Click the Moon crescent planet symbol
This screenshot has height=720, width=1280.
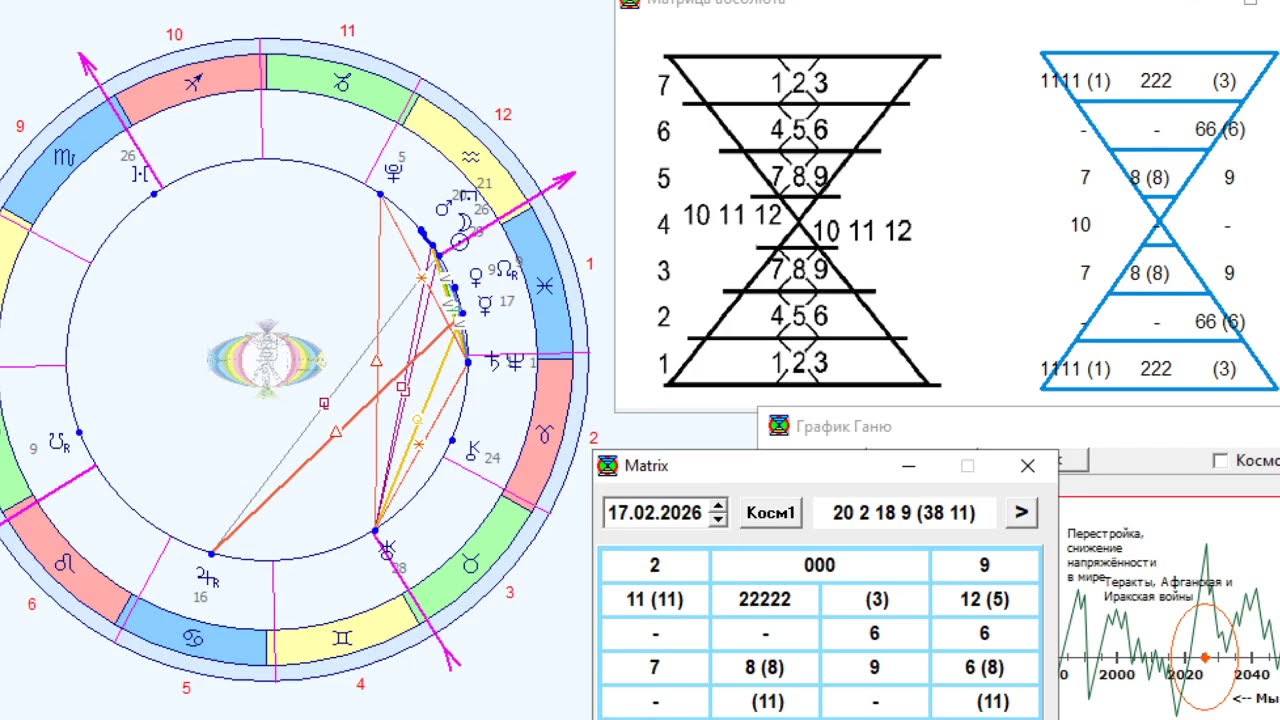pyautogui.click(x=464, y=222)
